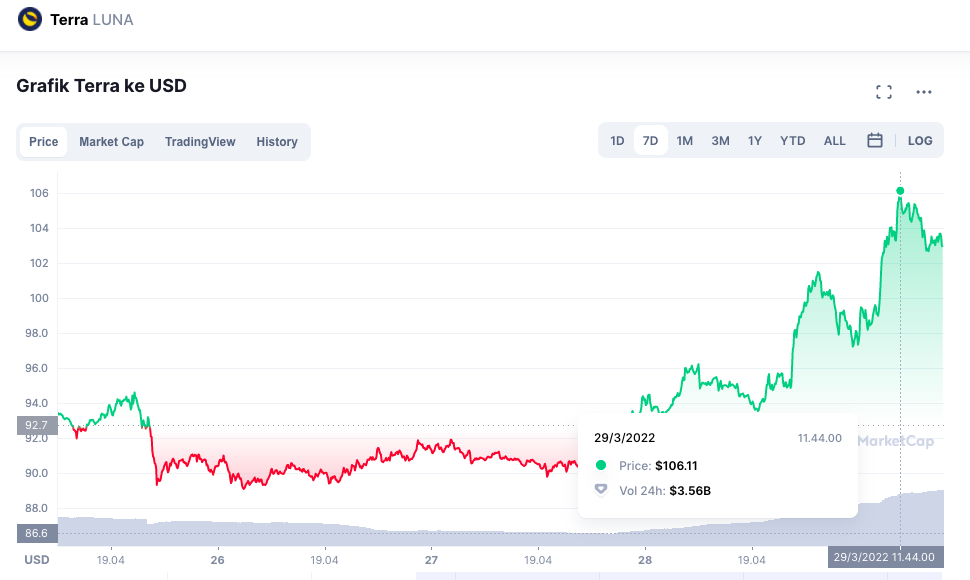Toggle LOG scale on the chart
Image resolution: width=970 pixels, height=580 pixels.
coord(920,141)
